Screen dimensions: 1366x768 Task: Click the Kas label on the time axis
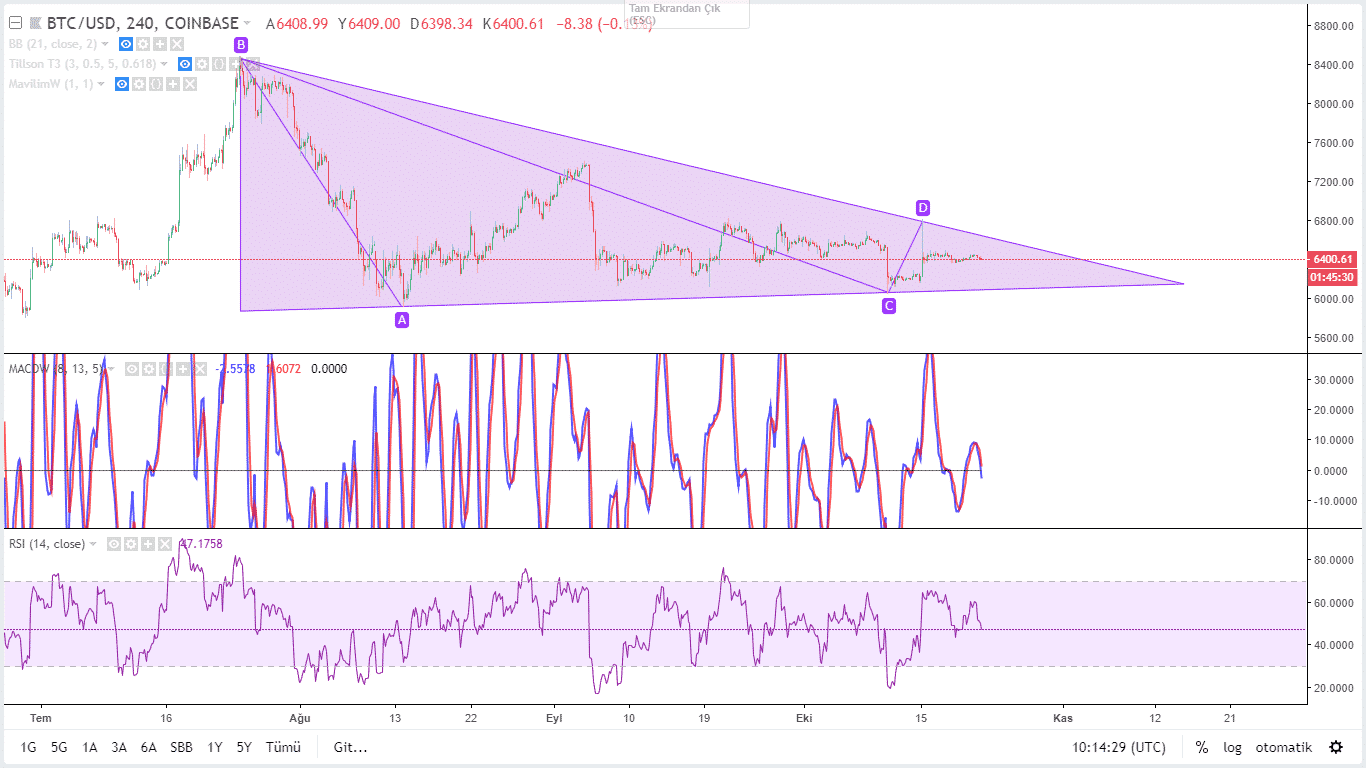click(1063, 718)
